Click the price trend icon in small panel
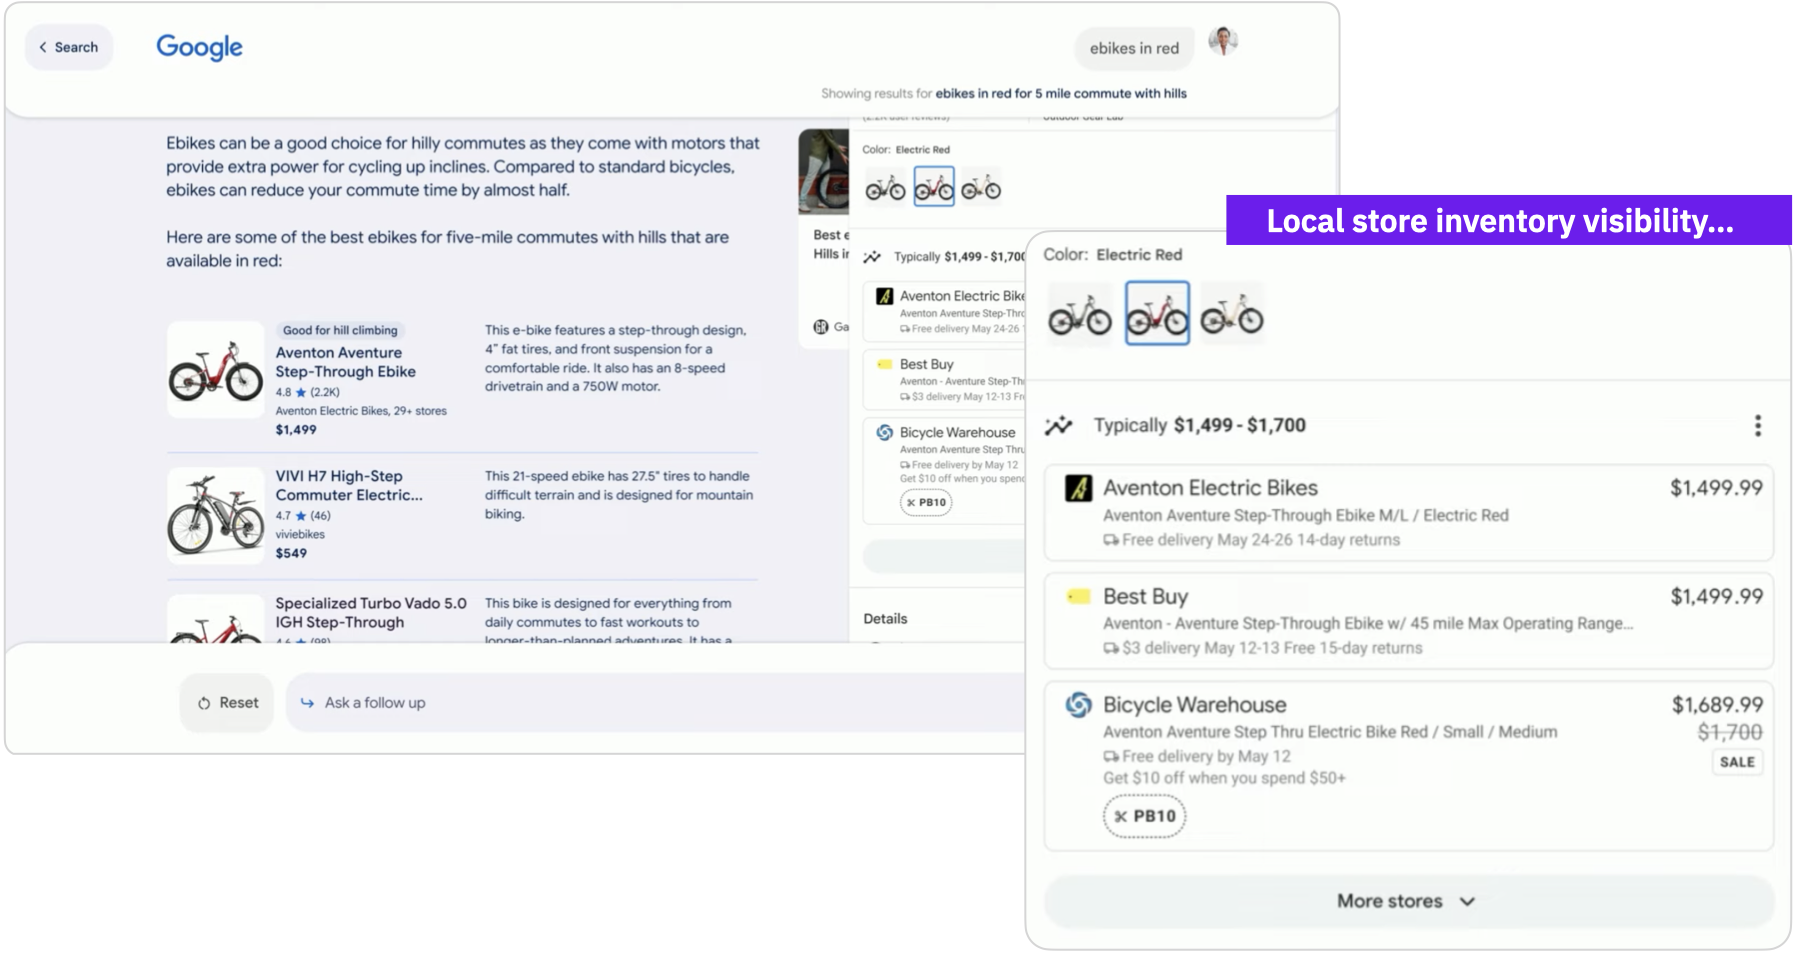 (872, 257)
